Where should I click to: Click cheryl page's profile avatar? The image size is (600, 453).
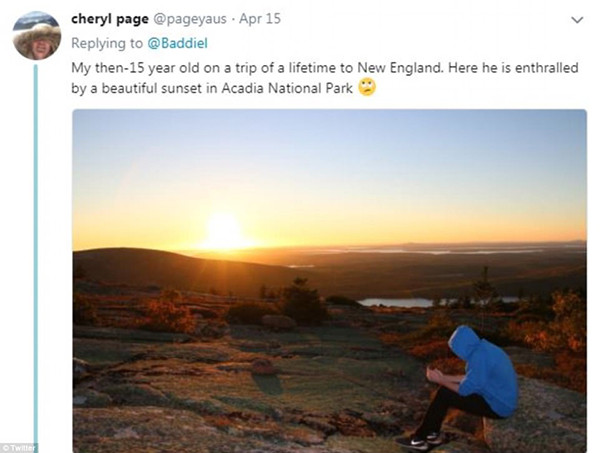point(37,36)
